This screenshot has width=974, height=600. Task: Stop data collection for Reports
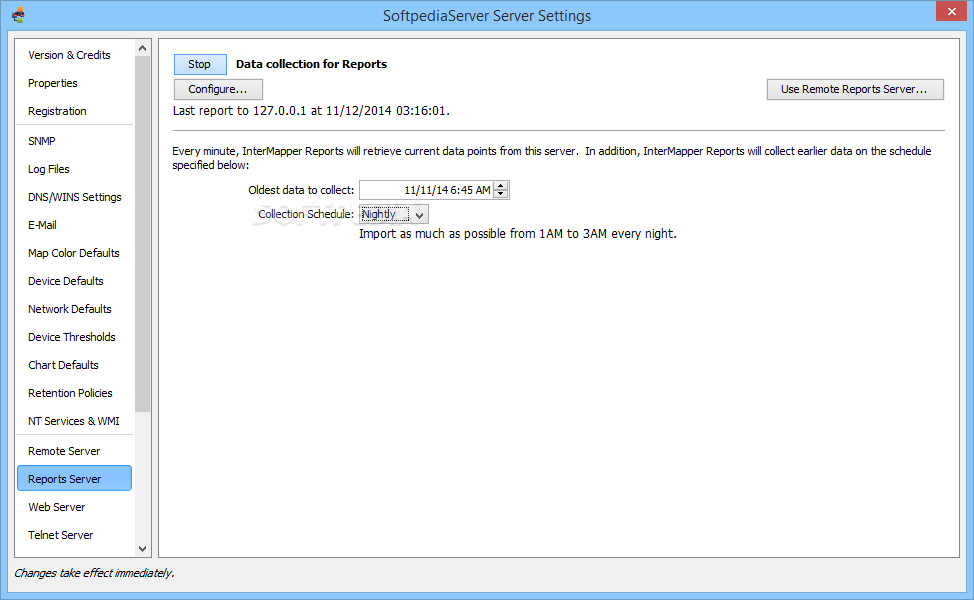199,64
